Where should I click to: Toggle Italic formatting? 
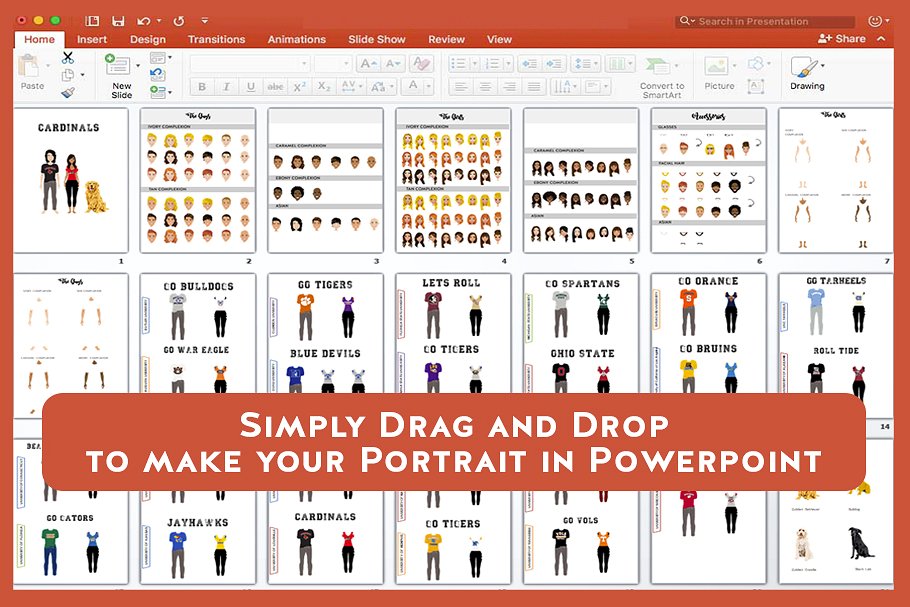coord(227,87)
